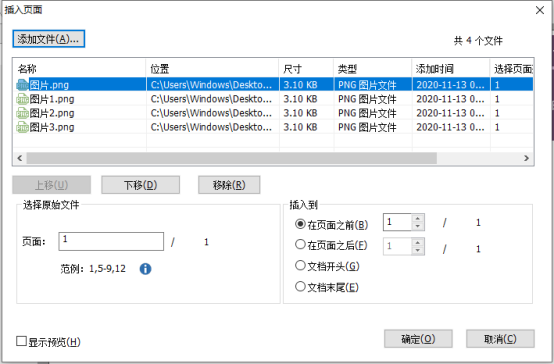Click the added time cell of 图片3.png
Screen dimensions: 554x364
coord(451,127)
